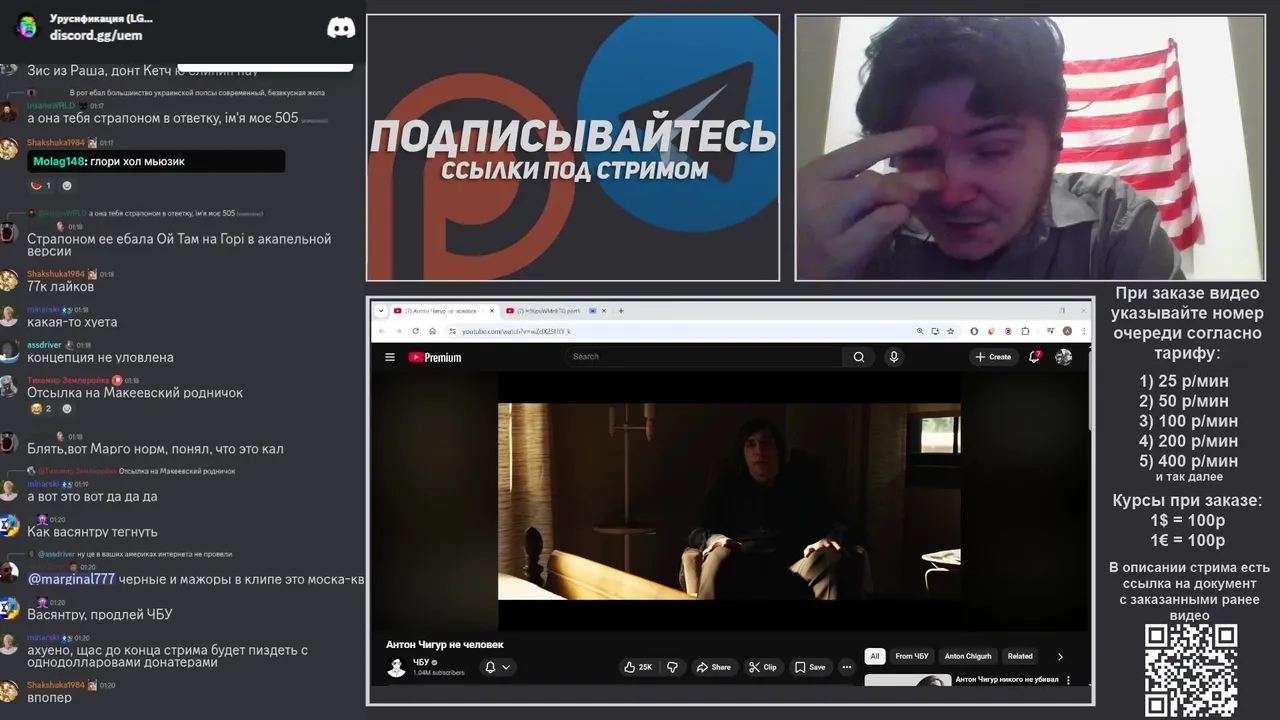Share the video
1280x720 pixels.
(714, 667)
